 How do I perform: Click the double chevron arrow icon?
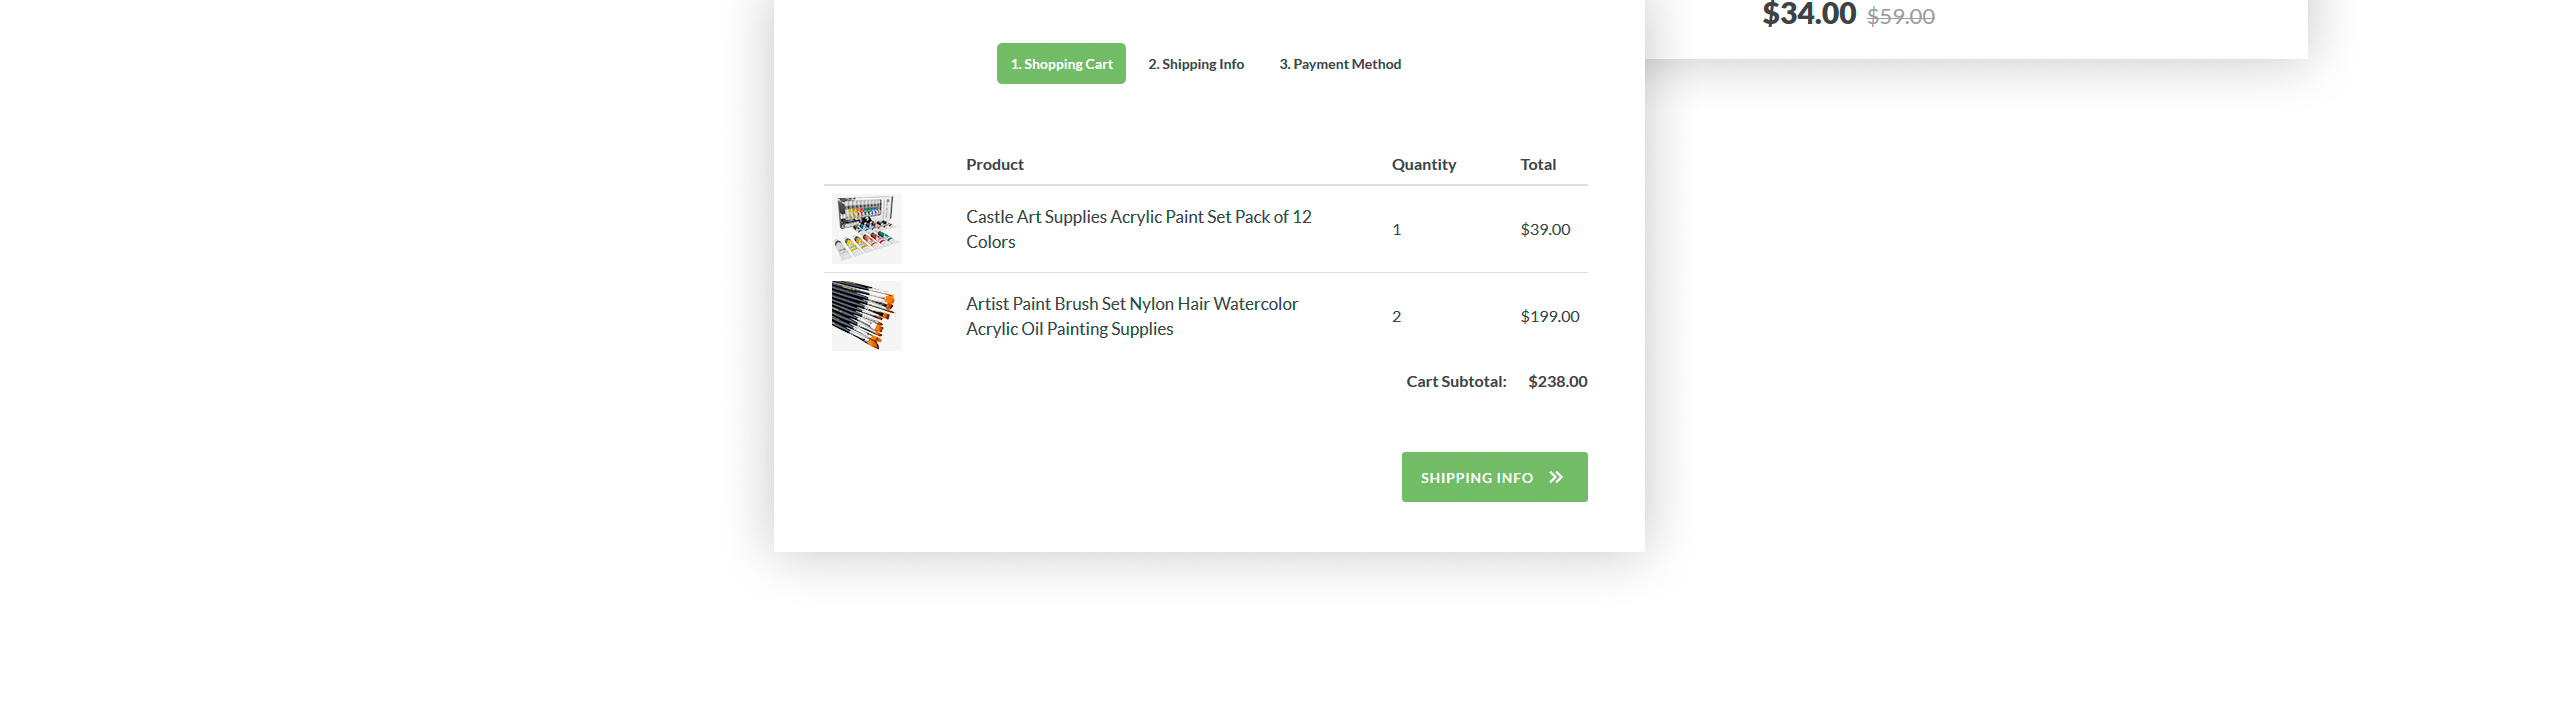coord(1556,477)
